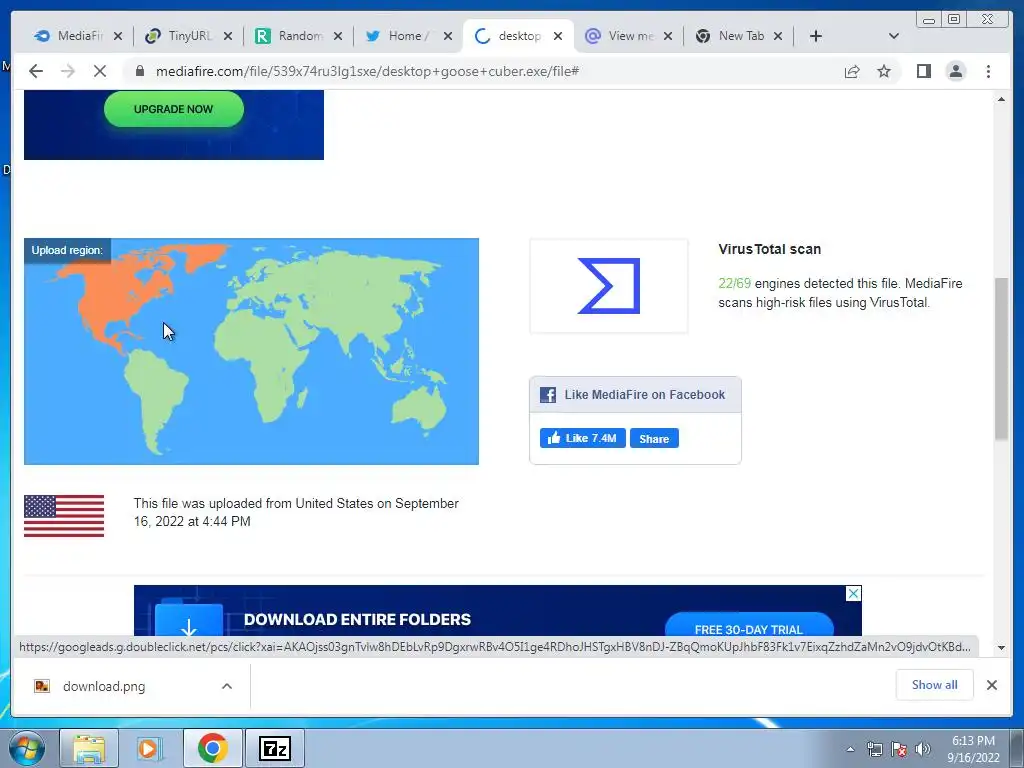Viewport: 1024px width, 768px height.
Task: Close the New Tab tab
Action: coord(778,37)
